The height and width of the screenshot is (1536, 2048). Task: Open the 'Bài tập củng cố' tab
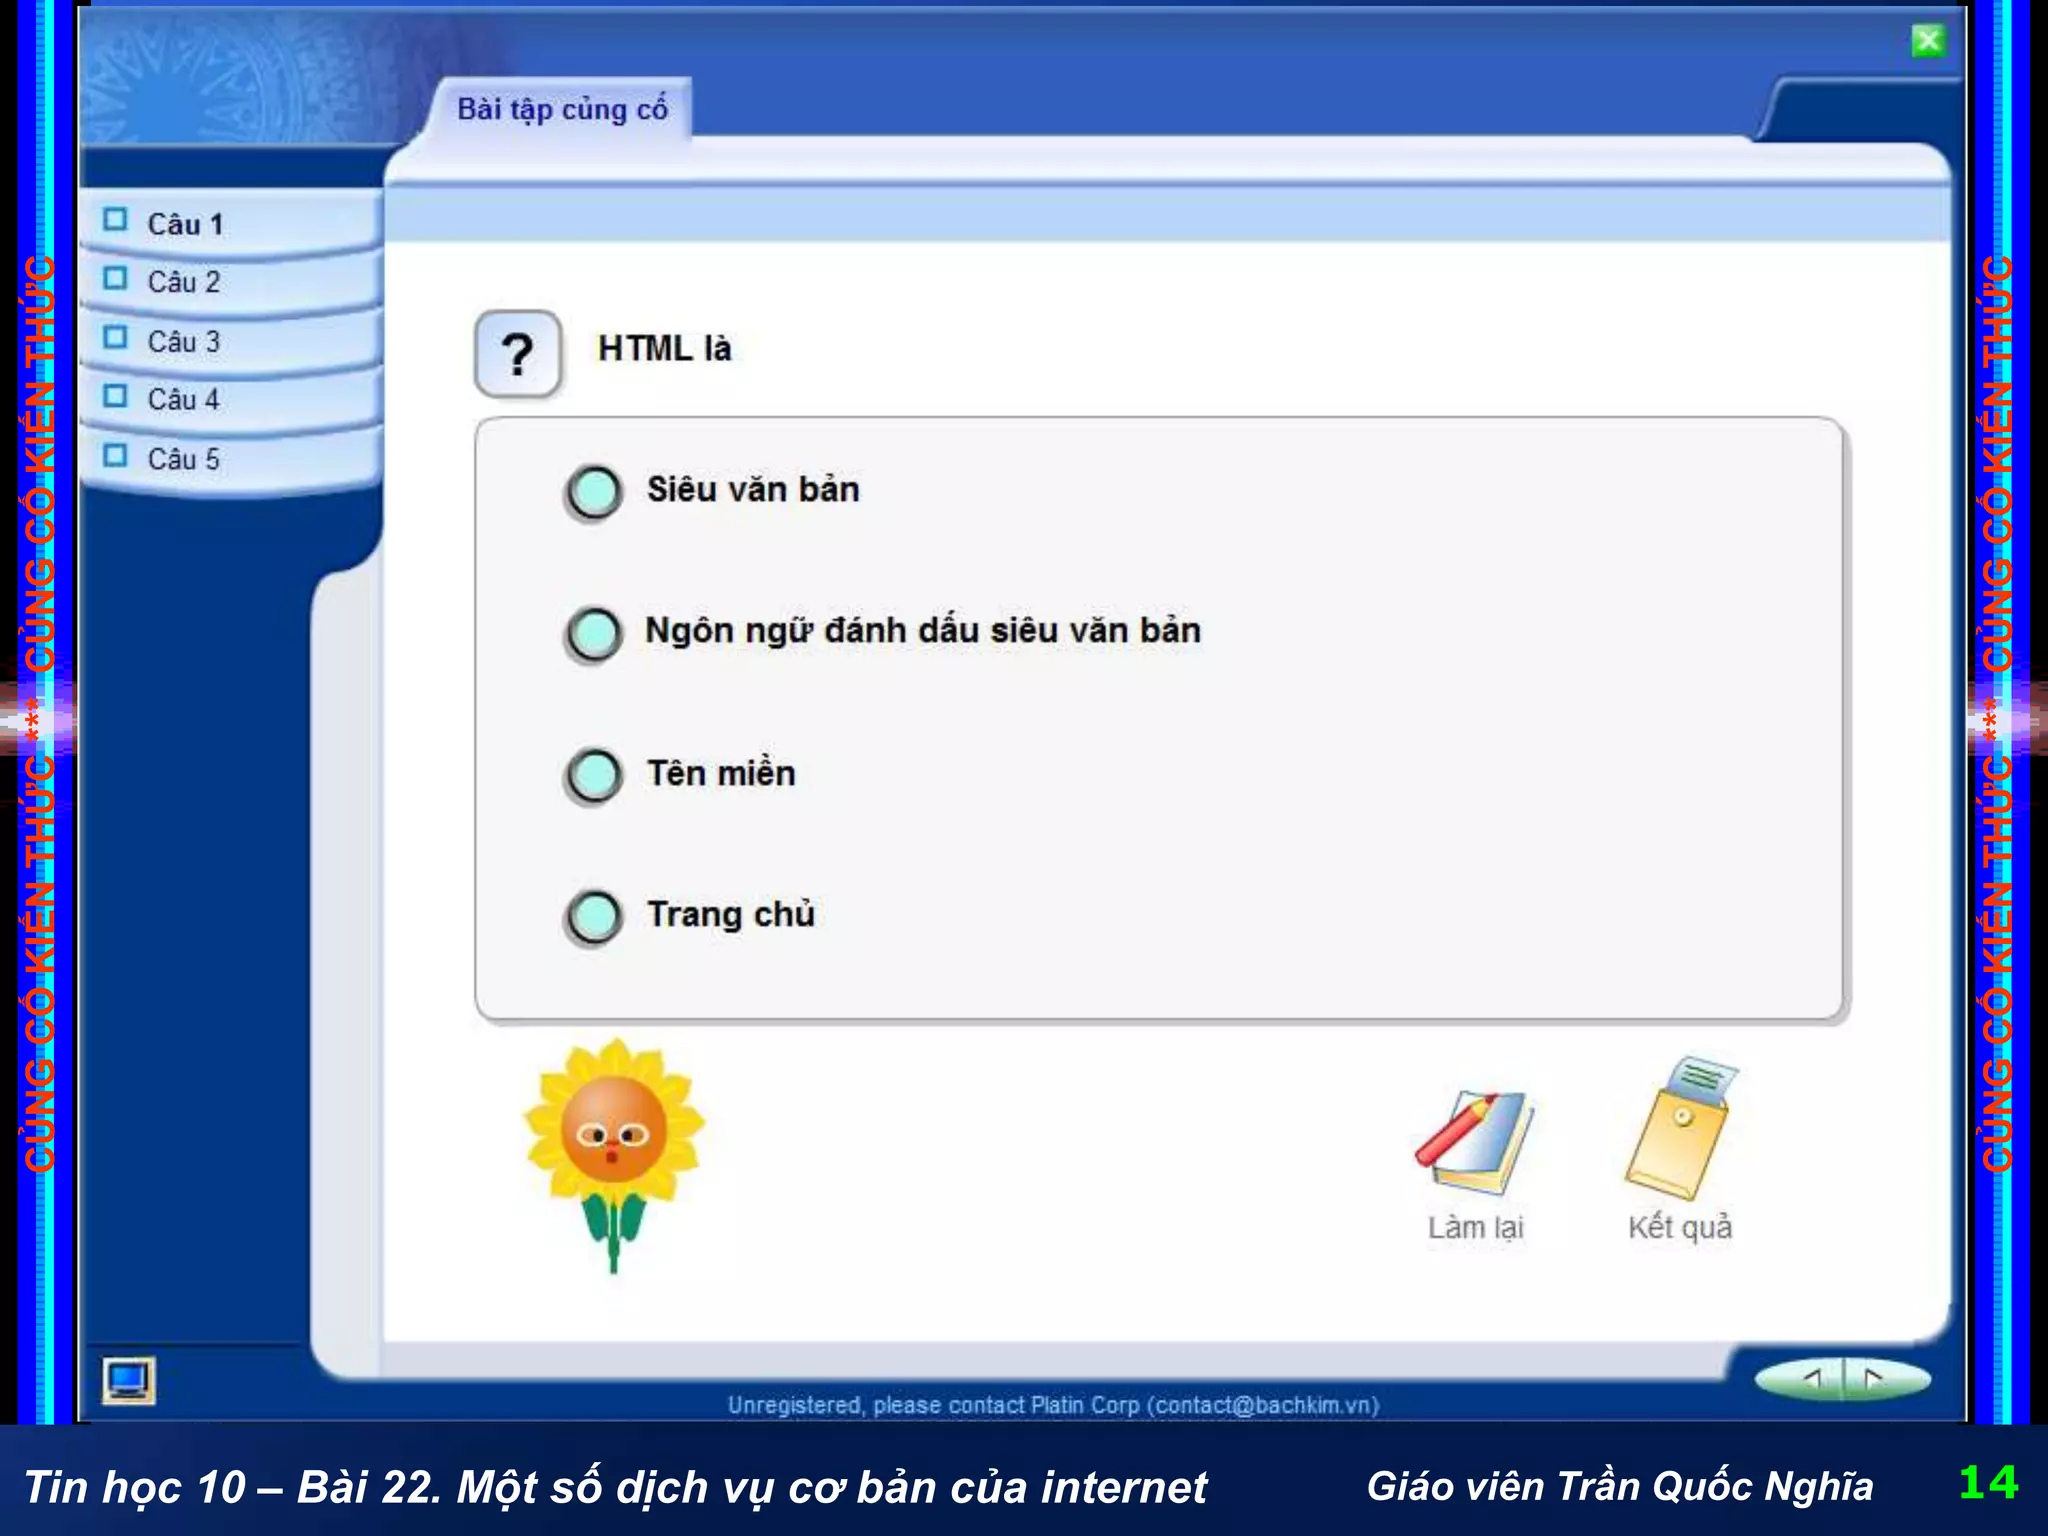tap(562, 109)
